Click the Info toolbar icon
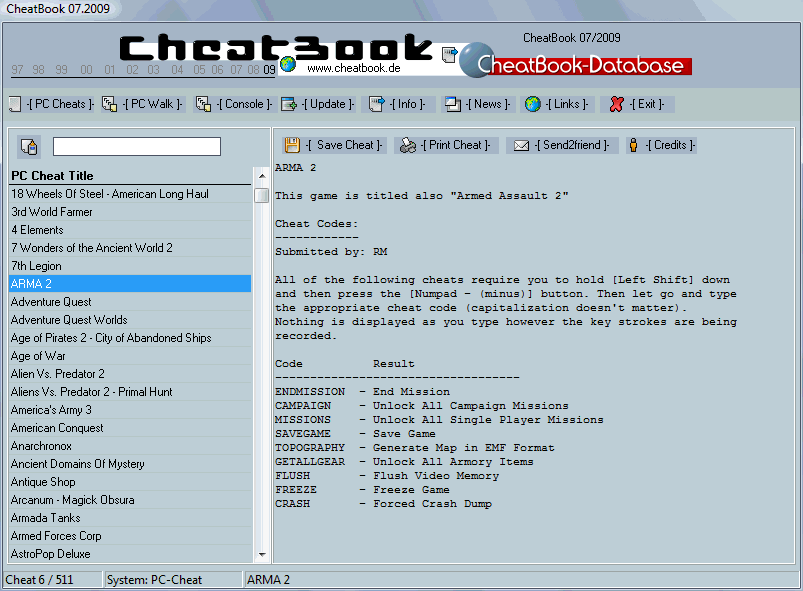The width and height of the screenshot is (803, 591). coord(376,104)
